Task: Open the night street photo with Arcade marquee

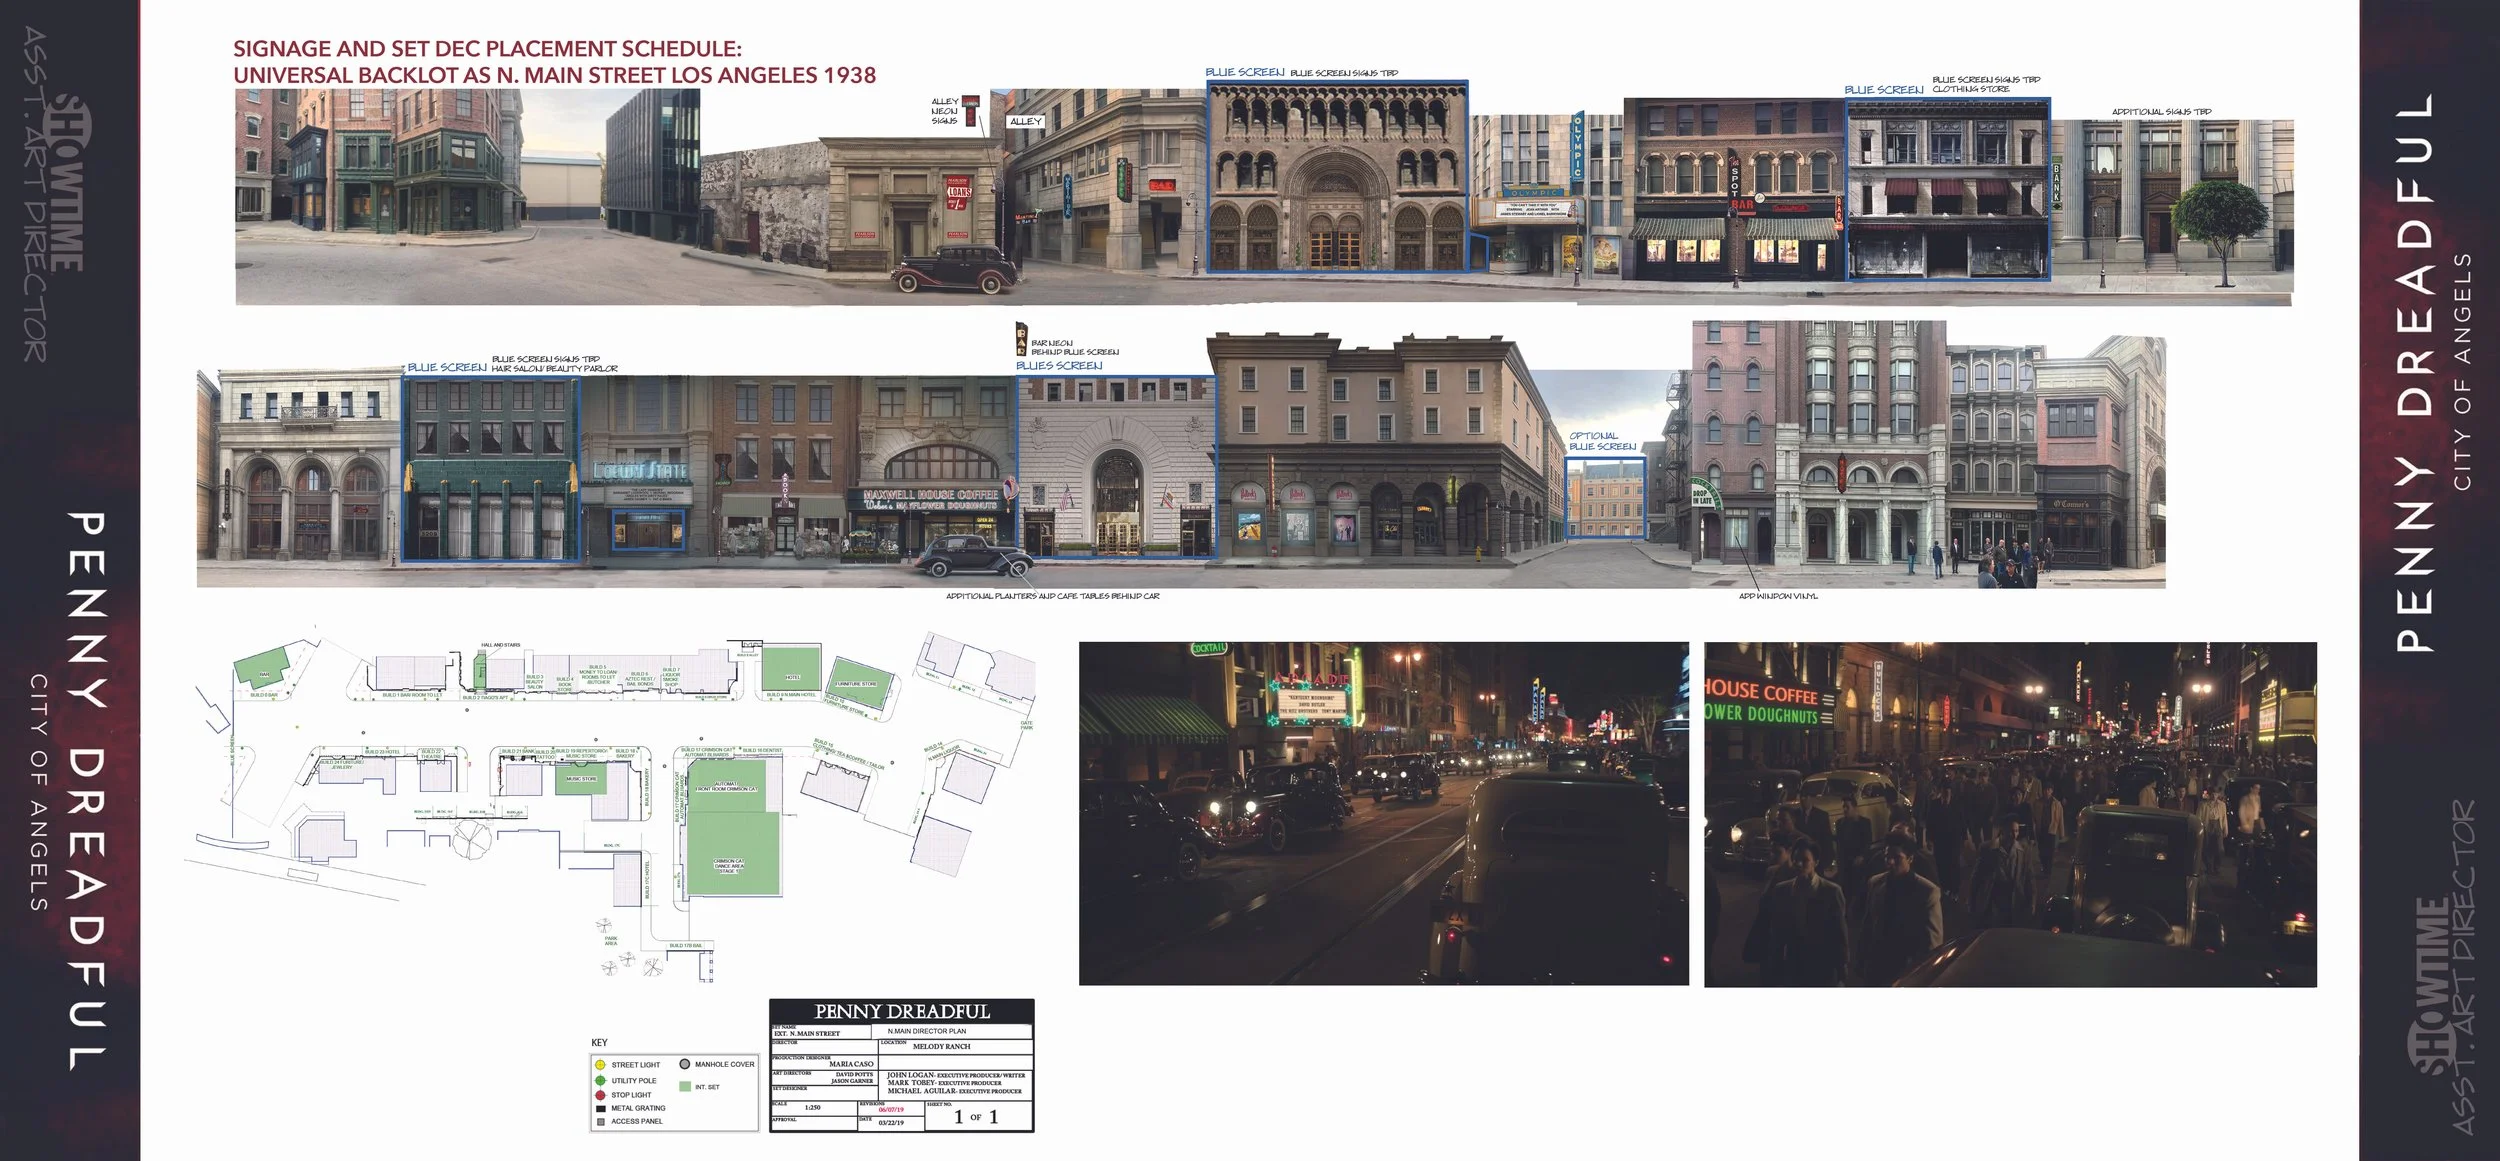Action: pyautogui.click(x=1383, y=813)
